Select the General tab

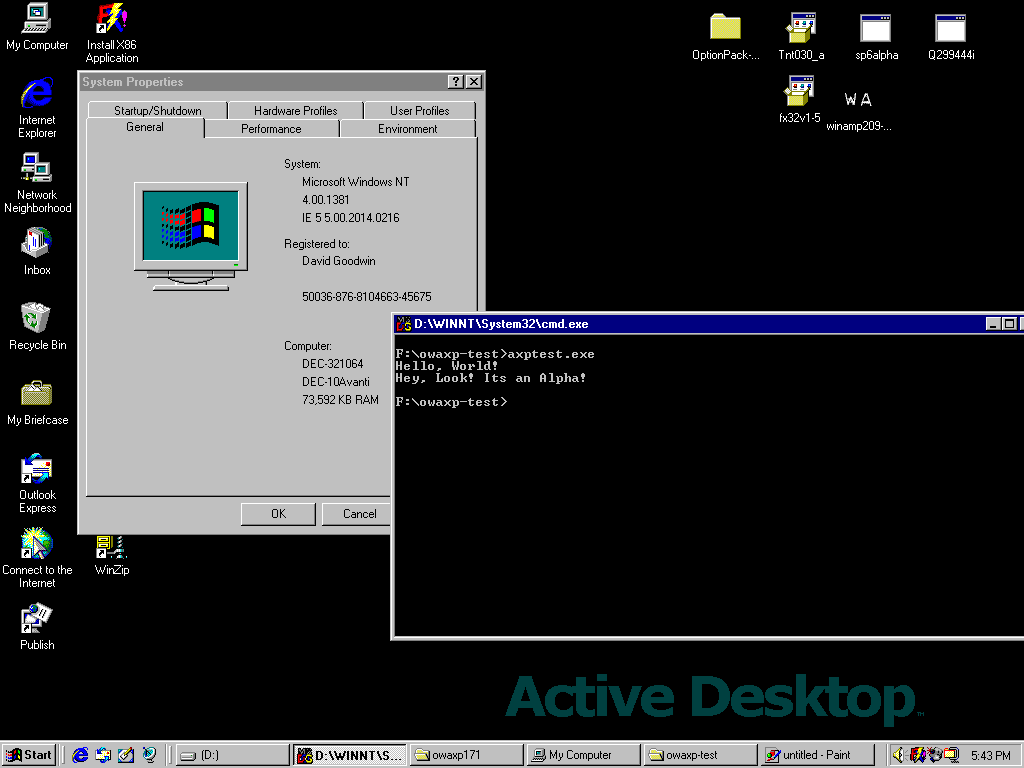[145, 127]
